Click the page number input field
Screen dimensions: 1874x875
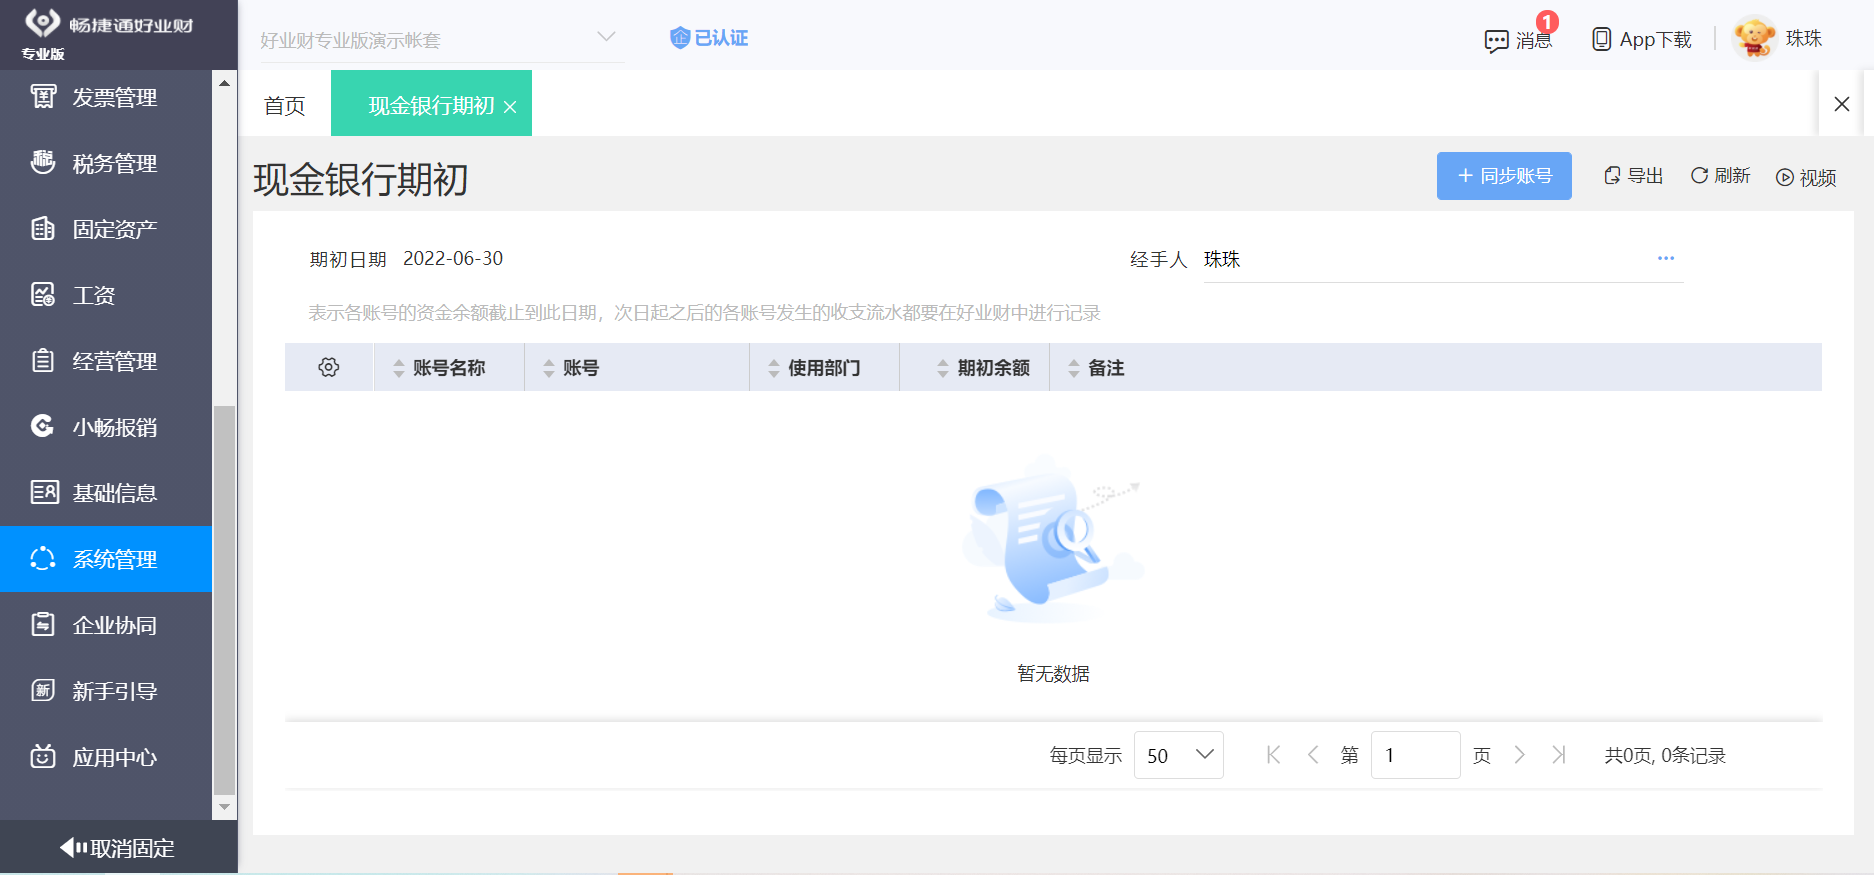pyautogui.click(x=1415, y=755)
